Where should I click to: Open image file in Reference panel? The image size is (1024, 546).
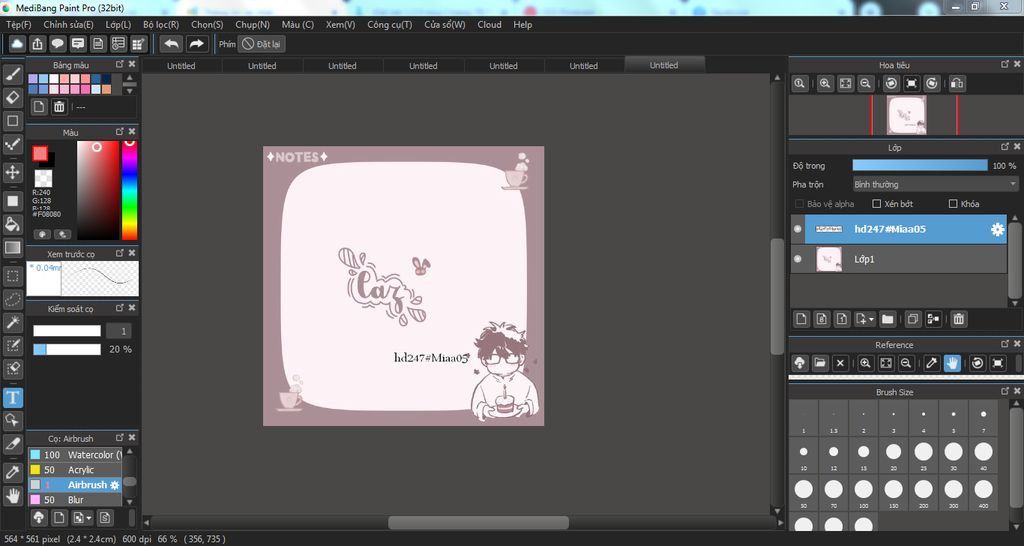[x=820, y=363]
